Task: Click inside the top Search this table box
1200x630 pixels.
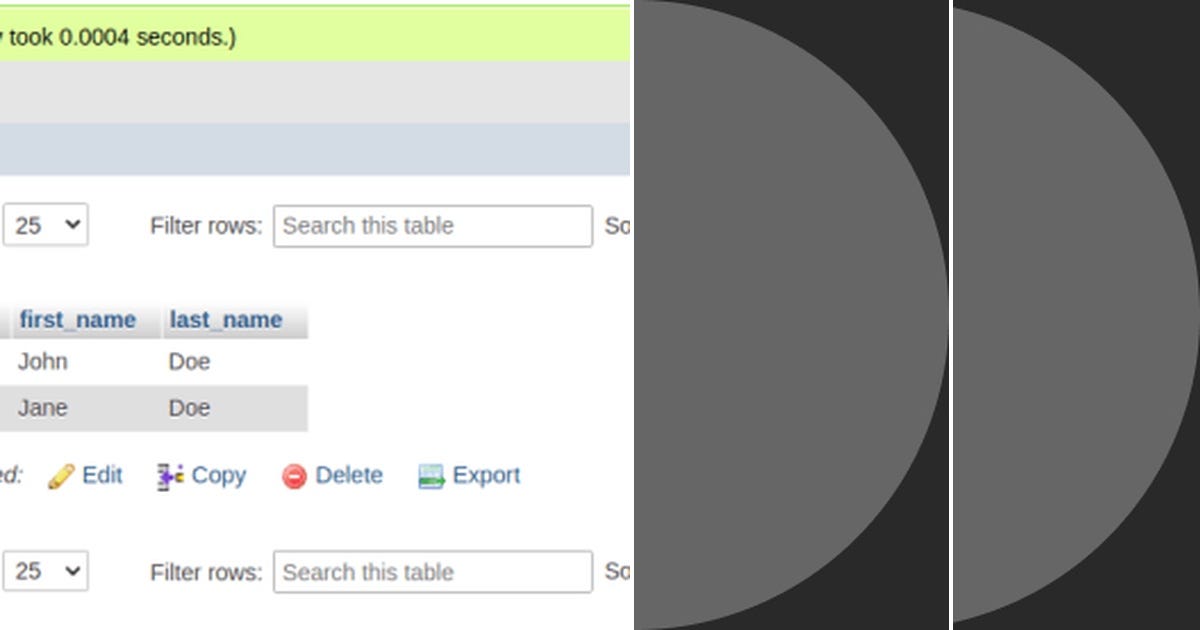Action: point(432,226)
